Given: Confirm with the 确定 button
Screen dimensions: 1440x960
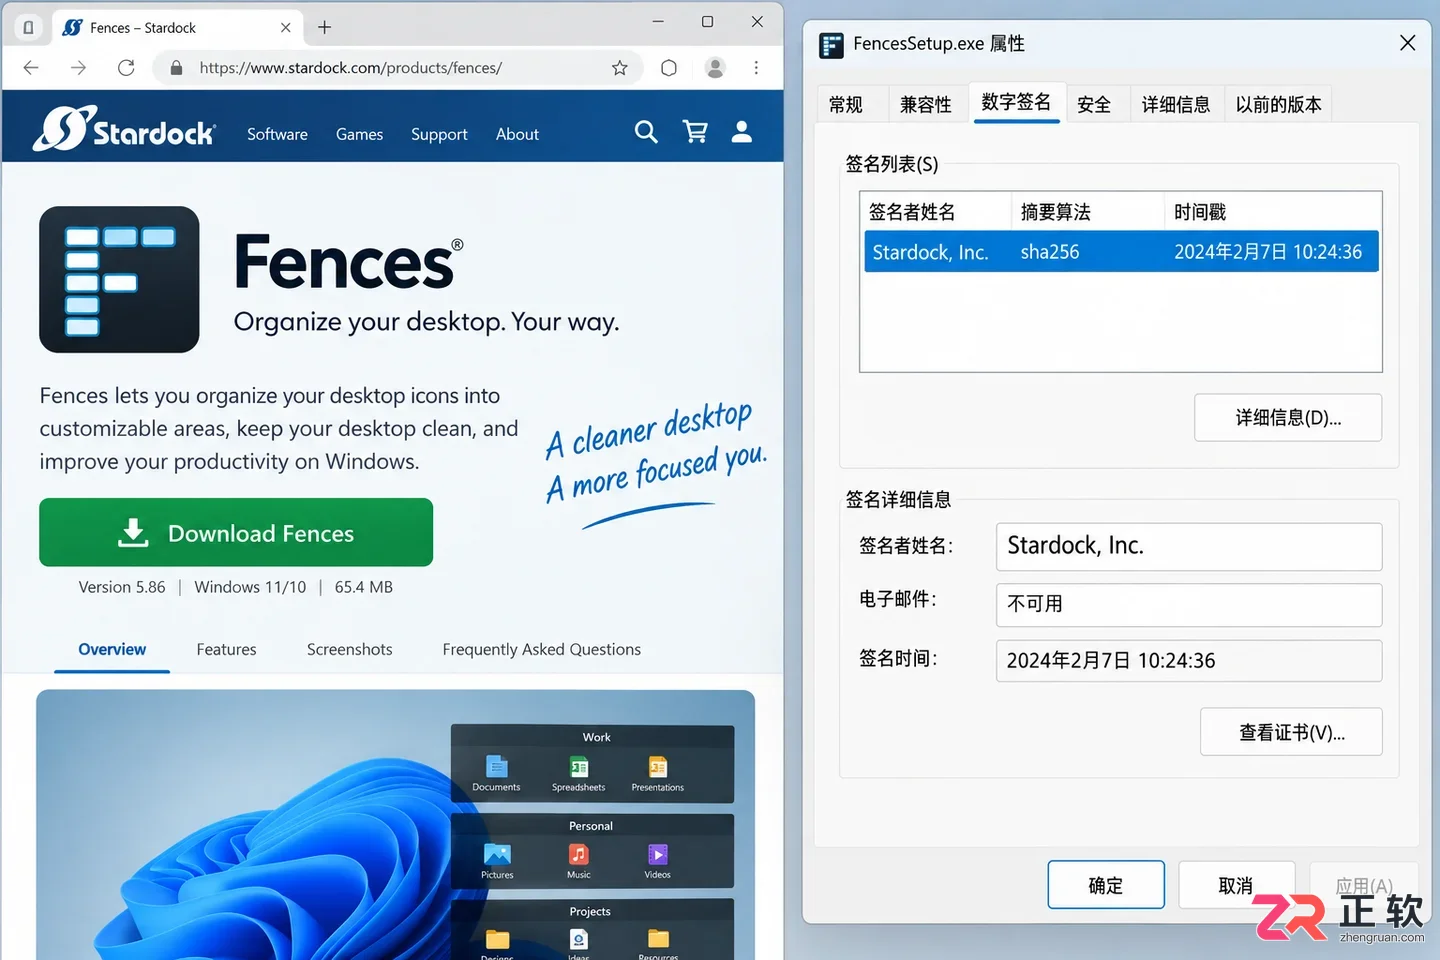Looking at the screenshot, I should pyautogui.click(x=1106, y=885).
